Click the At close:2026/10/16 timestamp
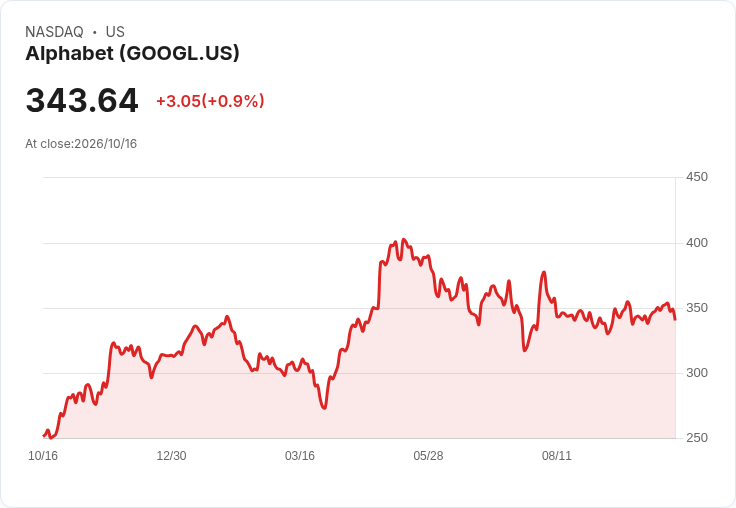This screenshot has width=736, height=508. [x=81, y=144]
